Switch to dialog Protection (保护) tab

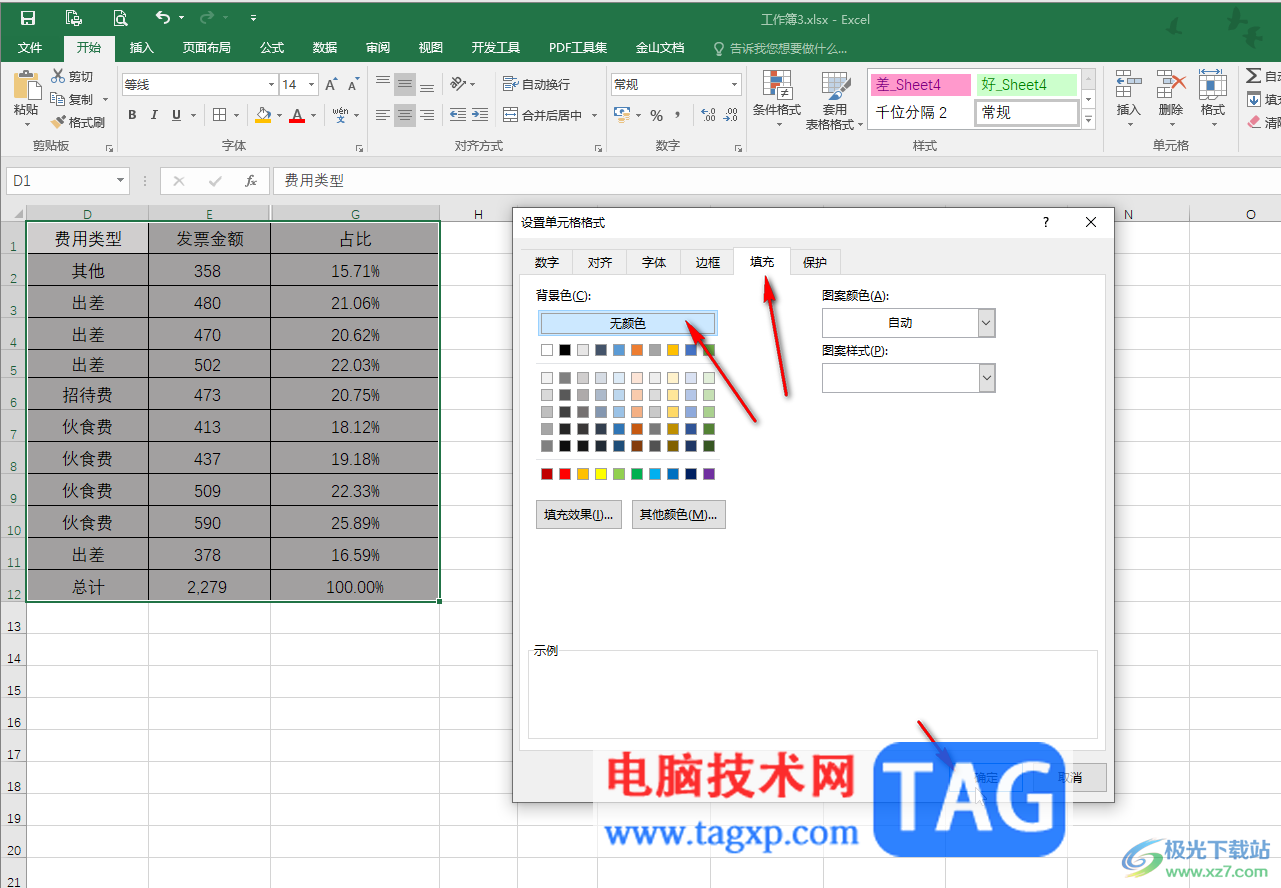[x=815, y=262]
